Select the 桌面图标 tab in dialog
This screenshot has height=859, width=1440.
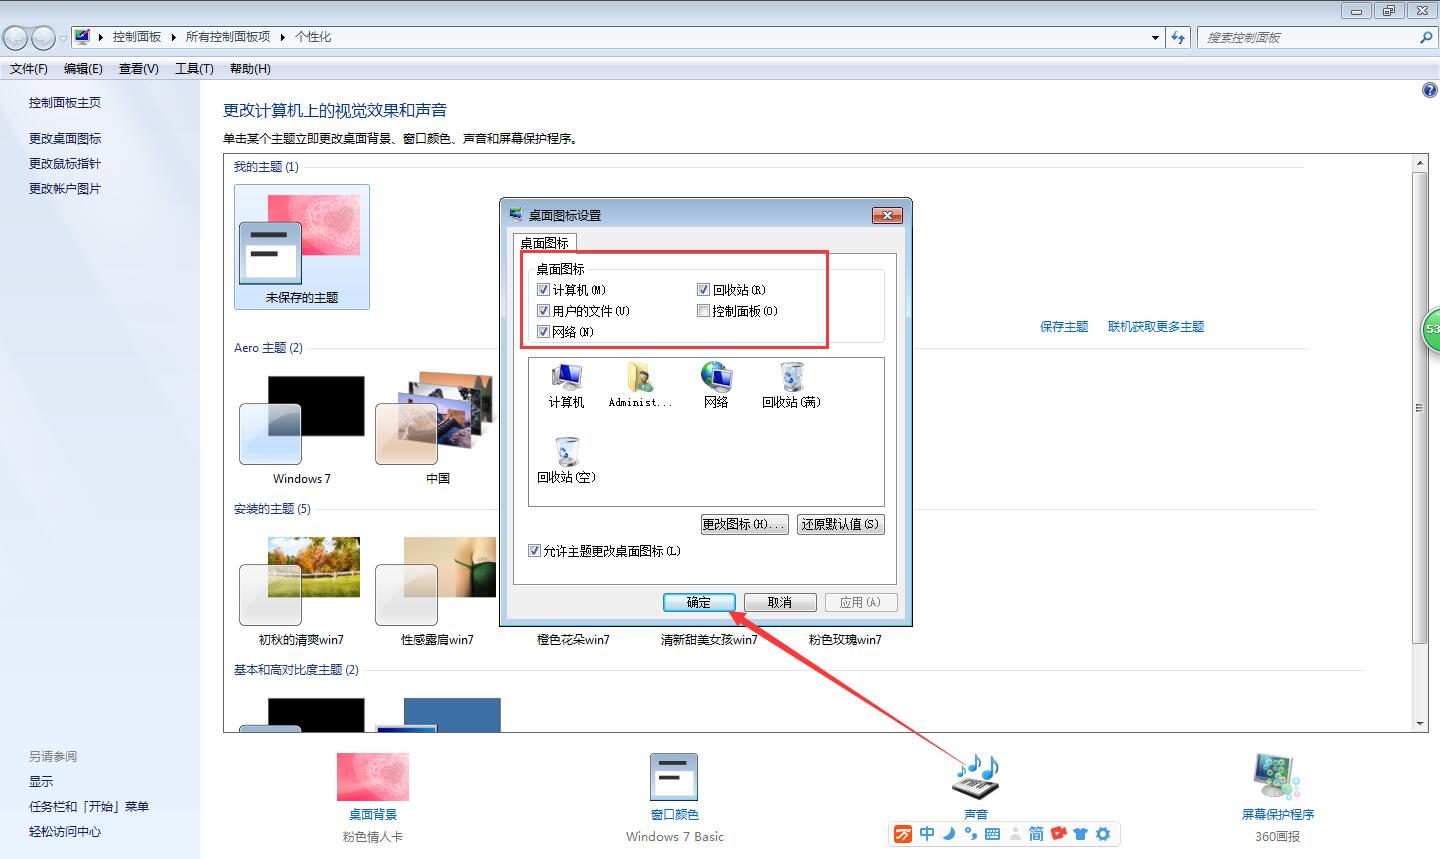545,243
